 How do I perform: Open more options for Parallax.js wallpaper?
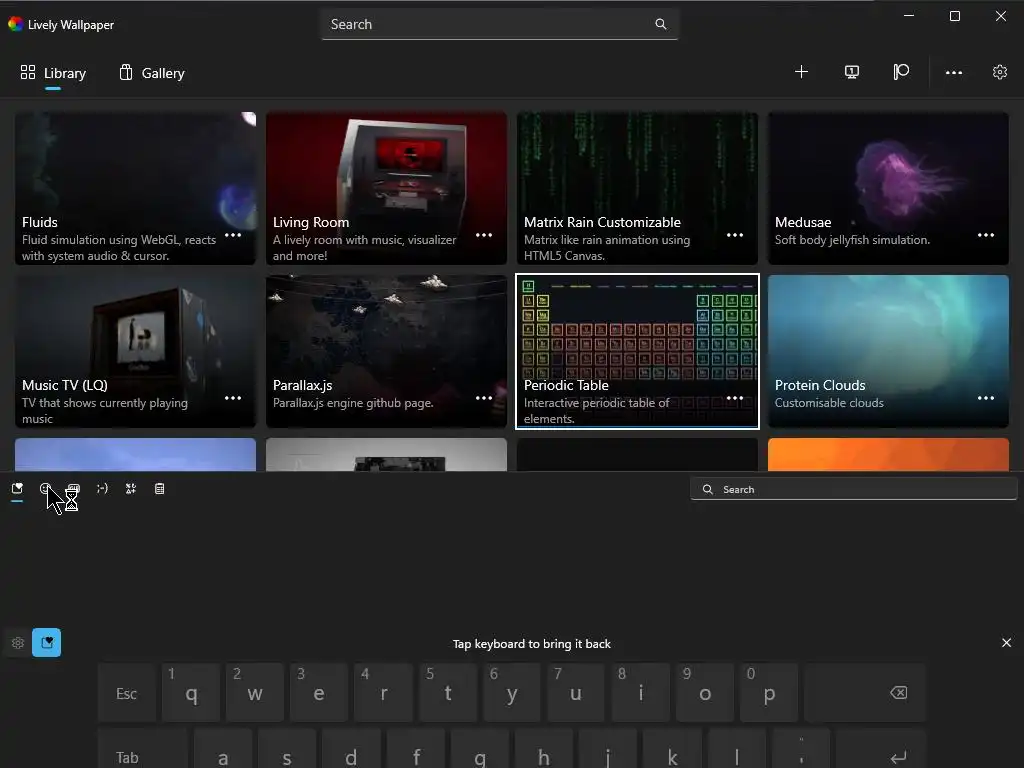(484, 398)
